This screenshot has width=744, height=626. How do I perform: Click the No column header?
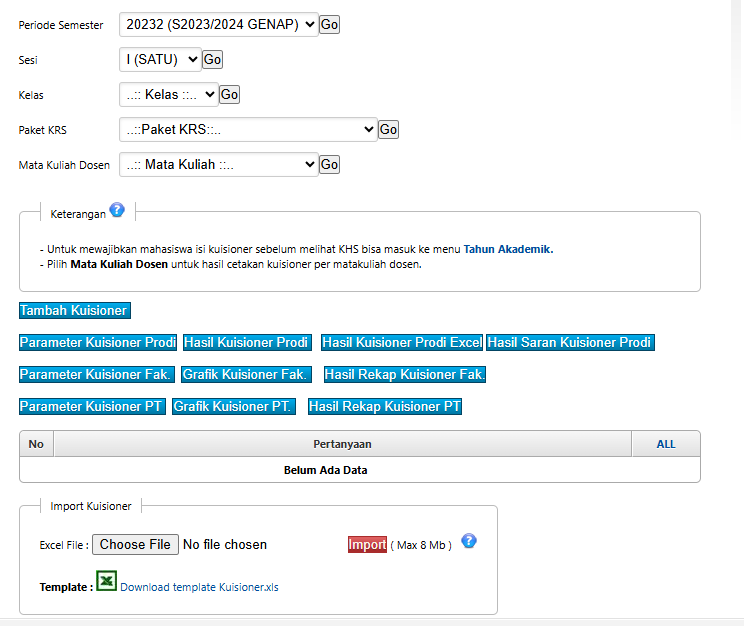(36, 444)
